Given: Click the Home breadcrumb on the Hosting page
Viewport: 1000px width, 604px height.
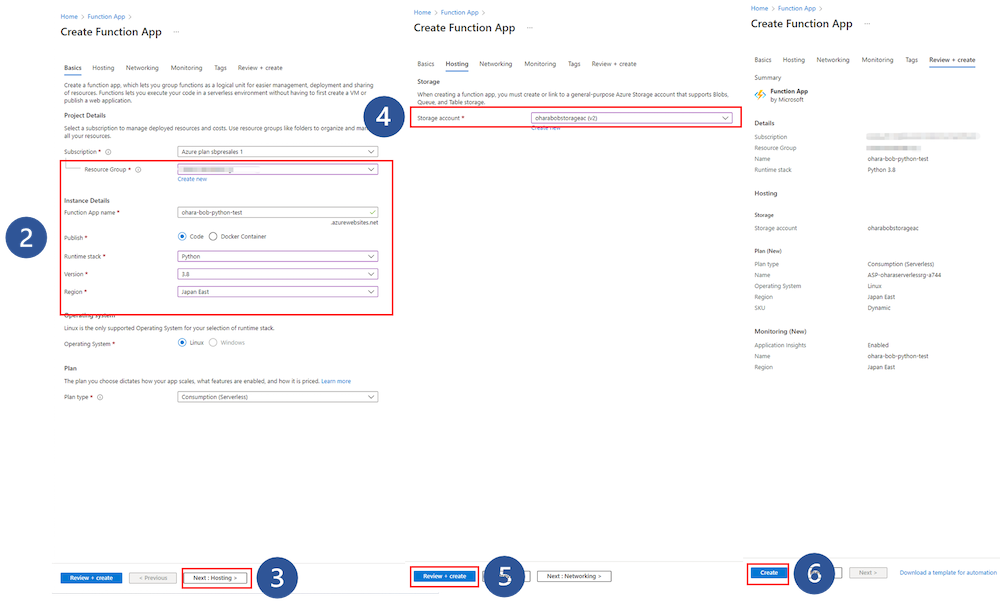Looking at the screenshot, I should pyautogui.click(x=422, y=13).
